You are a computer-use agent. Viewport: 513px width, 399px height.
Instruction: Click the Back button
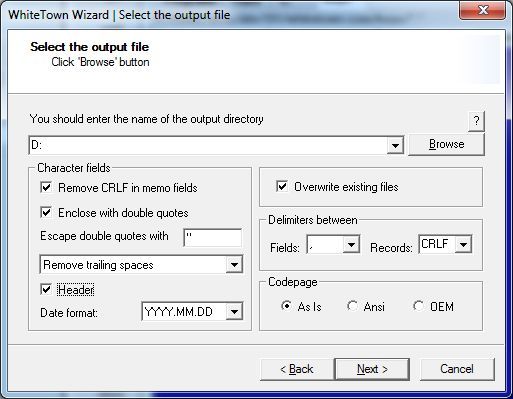[297, 369]
